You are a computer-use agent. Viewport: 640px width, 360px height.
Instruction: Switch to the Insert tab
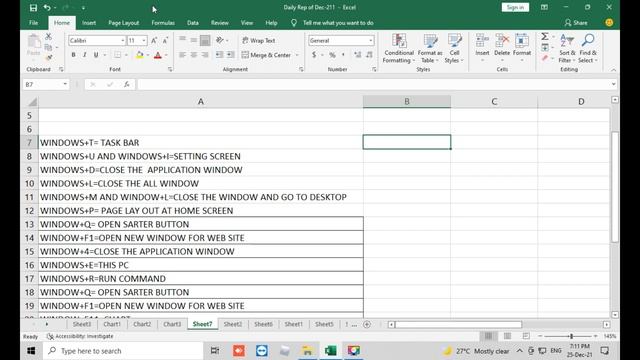tap(89, 23)
